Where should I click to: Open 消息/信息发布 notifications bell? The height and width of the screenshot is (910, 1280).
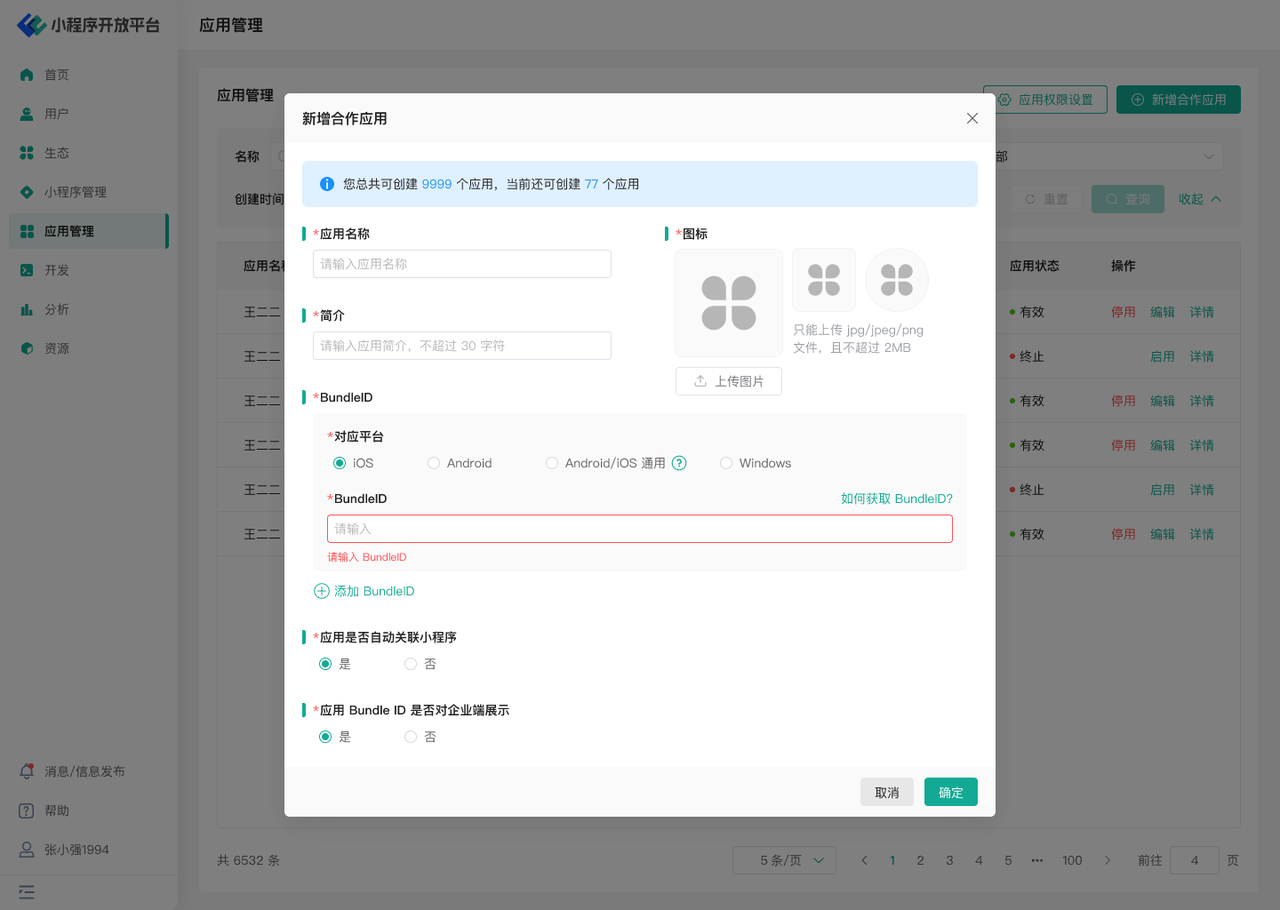tap(27, 772)
